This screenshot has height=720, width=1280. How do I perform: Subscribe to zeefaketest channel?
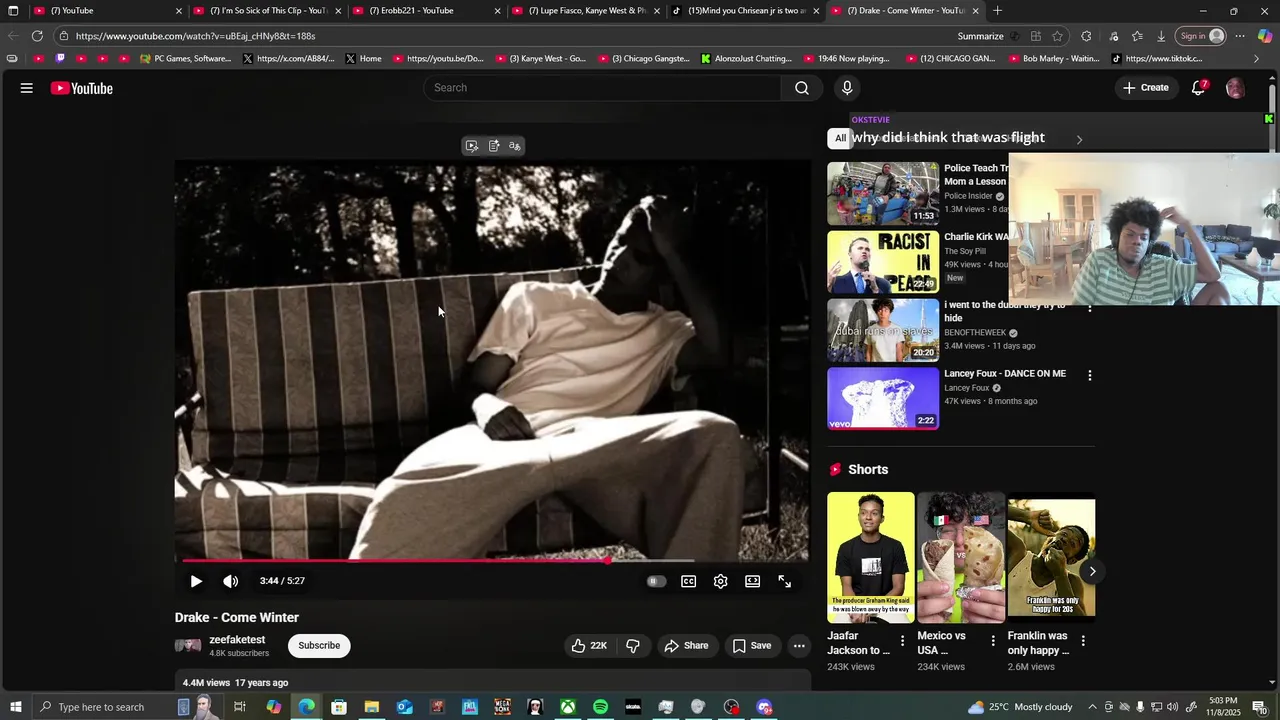(319, 646)
